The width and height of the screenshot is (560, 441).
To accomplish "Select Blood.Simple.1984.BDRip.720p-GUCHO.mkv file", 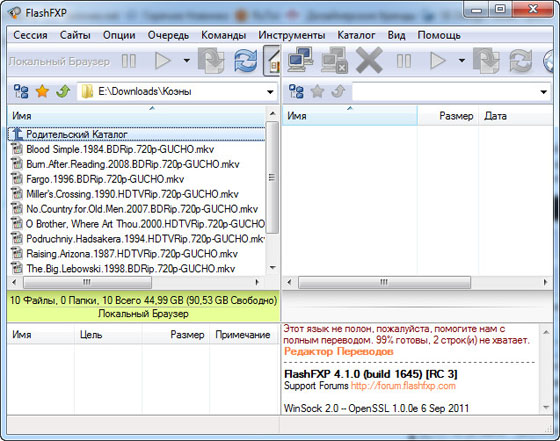I will point(136,149).
